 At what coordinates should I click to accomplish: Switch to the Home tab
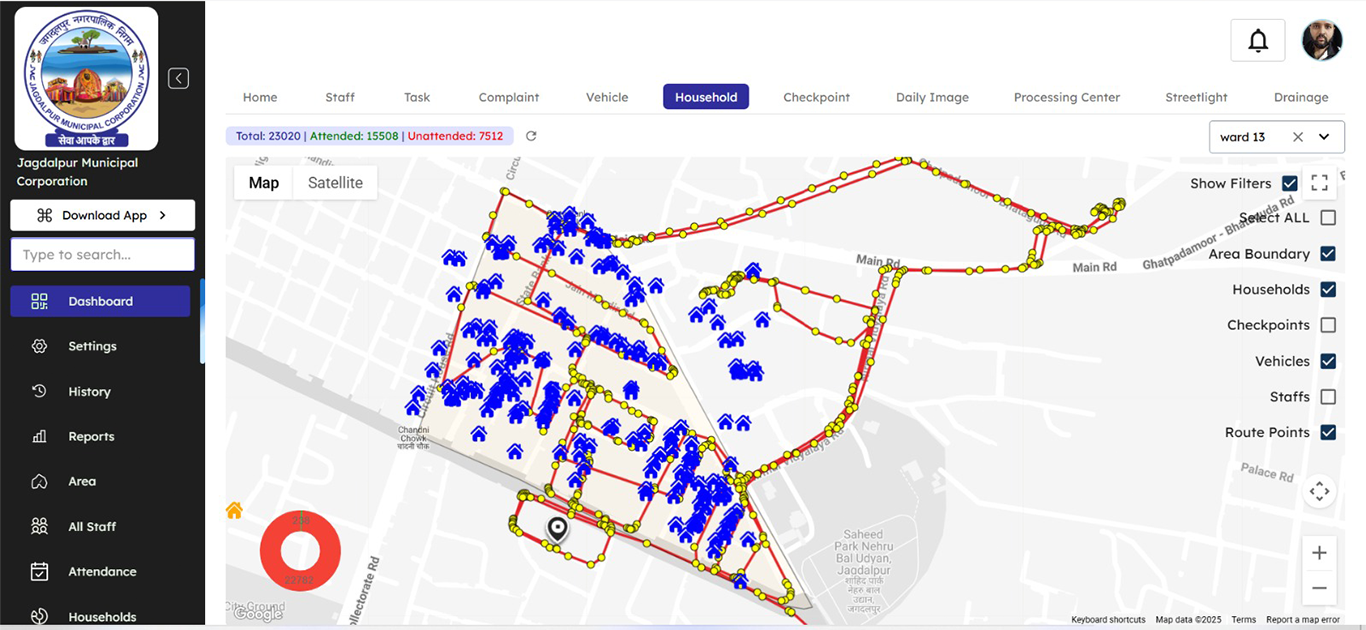[x=260, y=97]
